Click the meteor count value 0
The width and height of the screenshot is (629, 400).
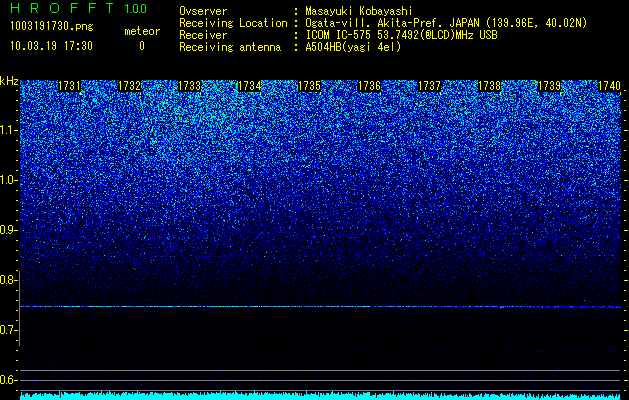142,46
